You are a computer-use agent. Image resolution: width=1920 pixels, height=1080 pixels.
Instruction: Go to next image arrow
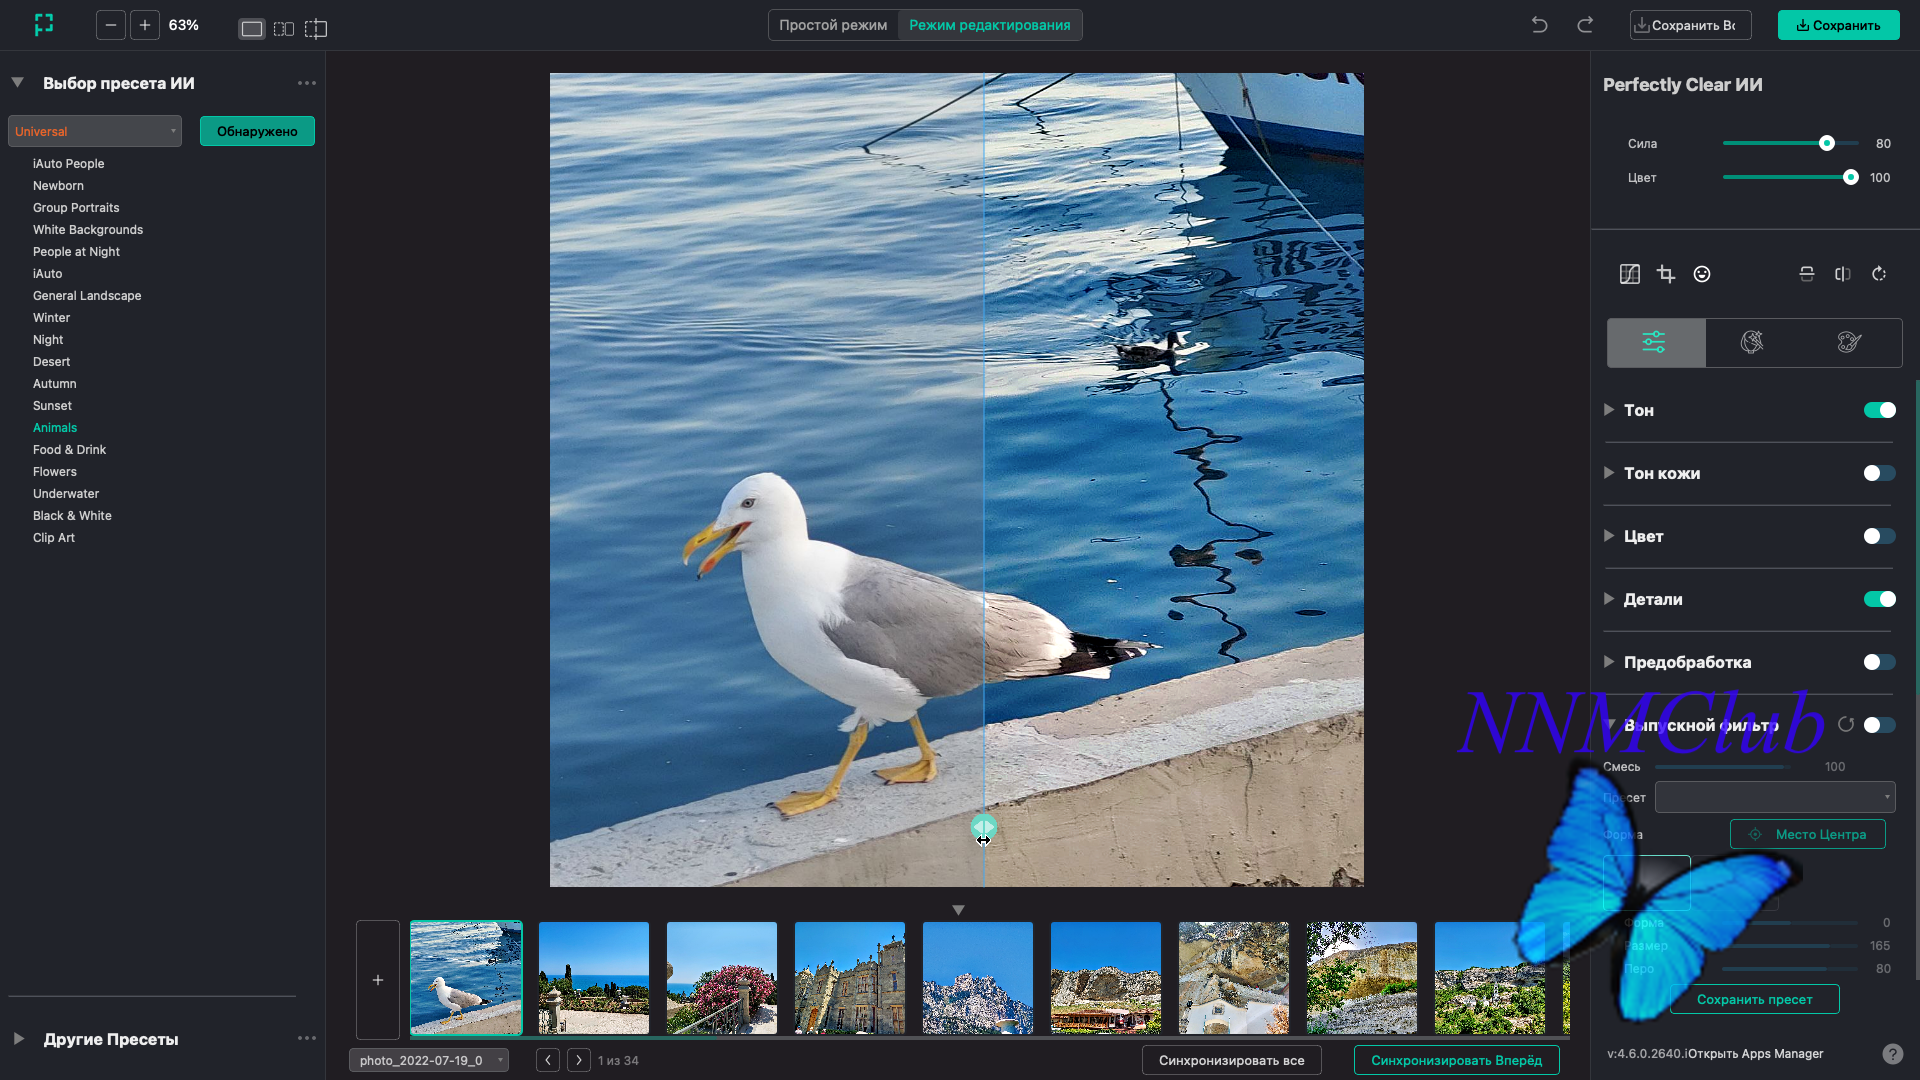tap(579, 1060)
